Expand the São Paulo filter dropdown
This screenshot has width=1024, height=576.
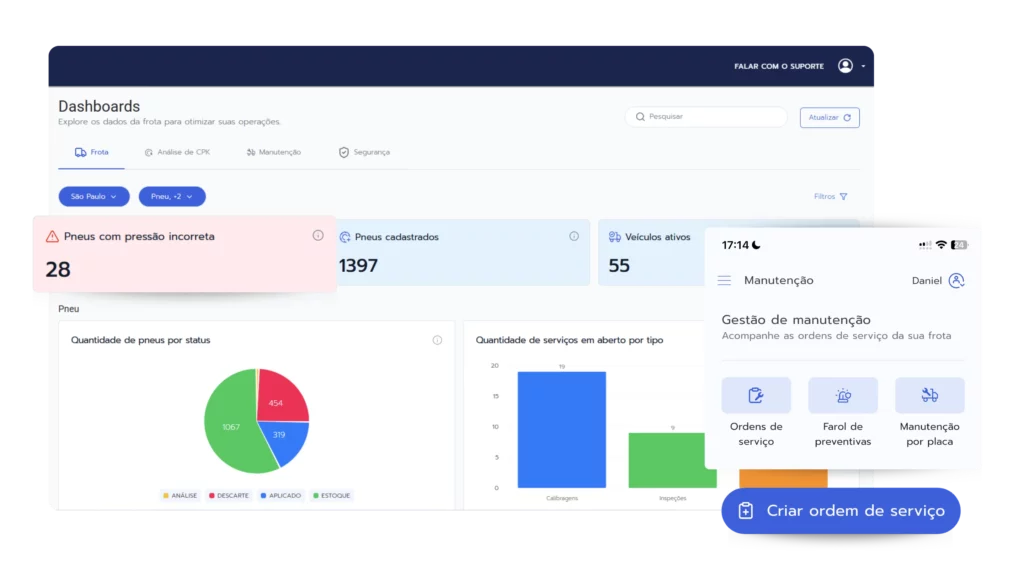(x=94, y=197)
